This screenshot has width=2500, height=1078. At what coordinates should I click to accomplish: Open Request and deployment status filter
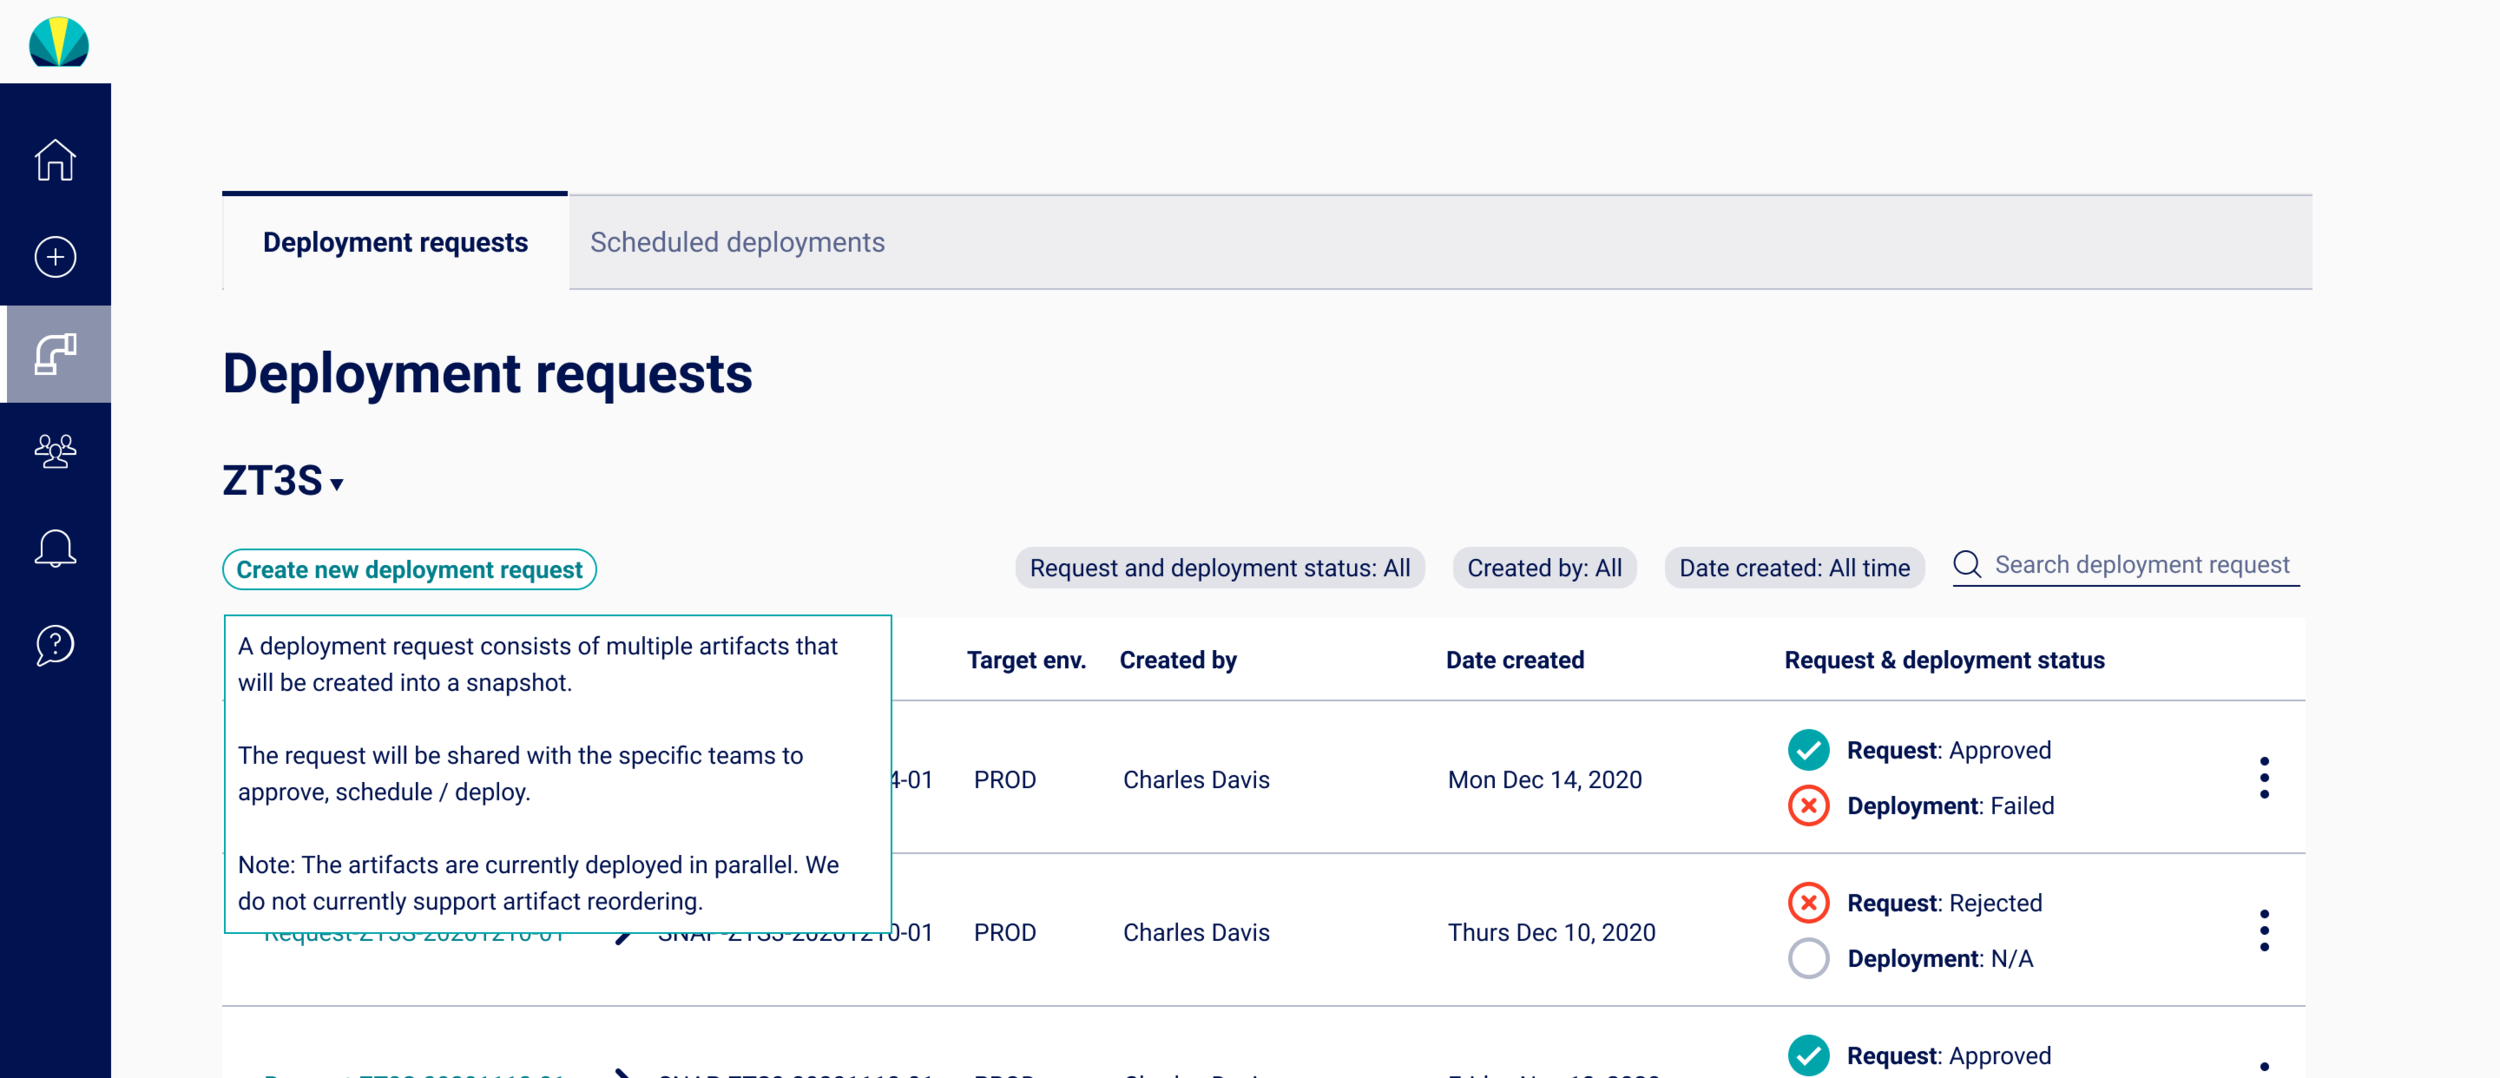tap(1220, 568)
